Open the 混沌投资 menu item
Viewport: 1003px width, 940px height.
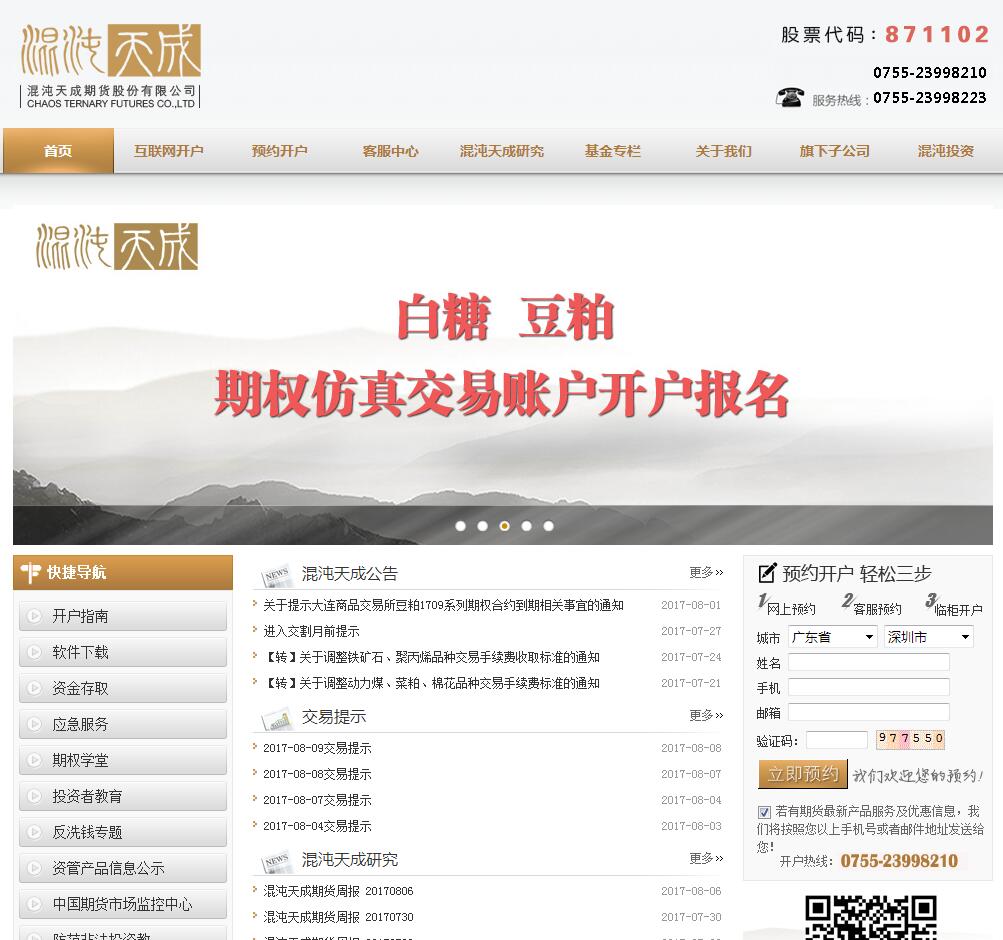click(945, 151)
